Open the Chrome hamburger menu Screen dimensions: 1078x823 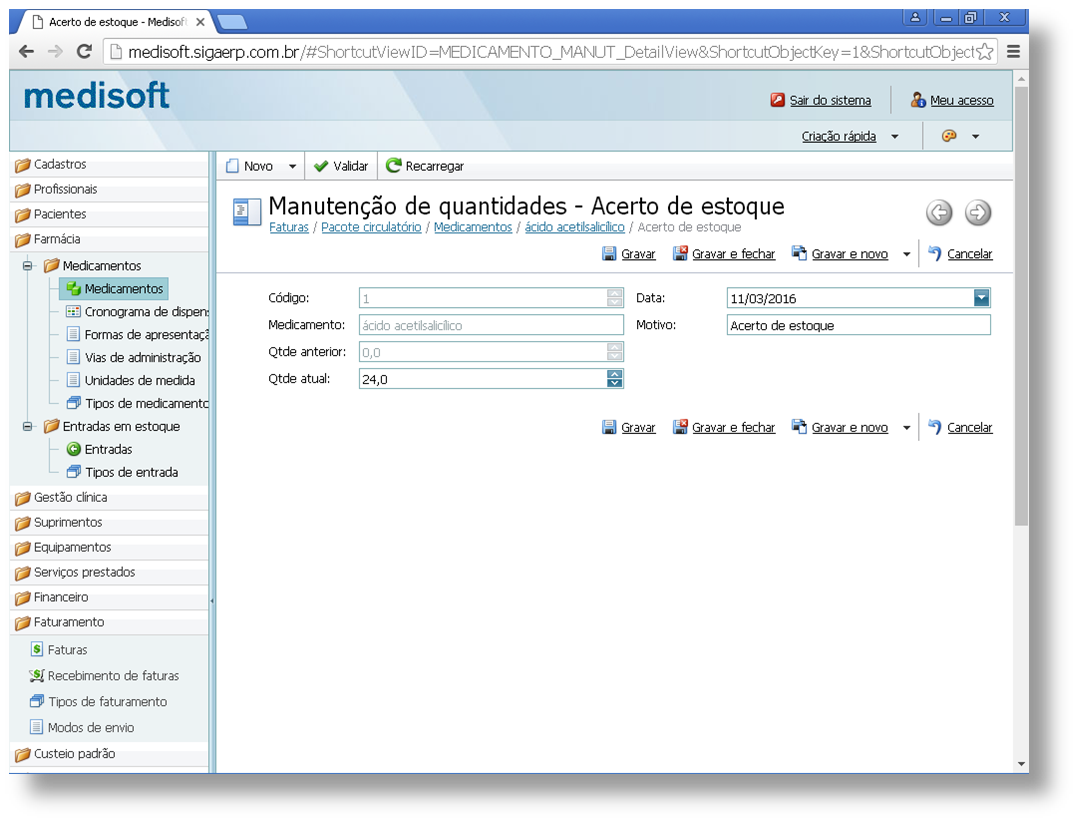tap(1013, 52)
